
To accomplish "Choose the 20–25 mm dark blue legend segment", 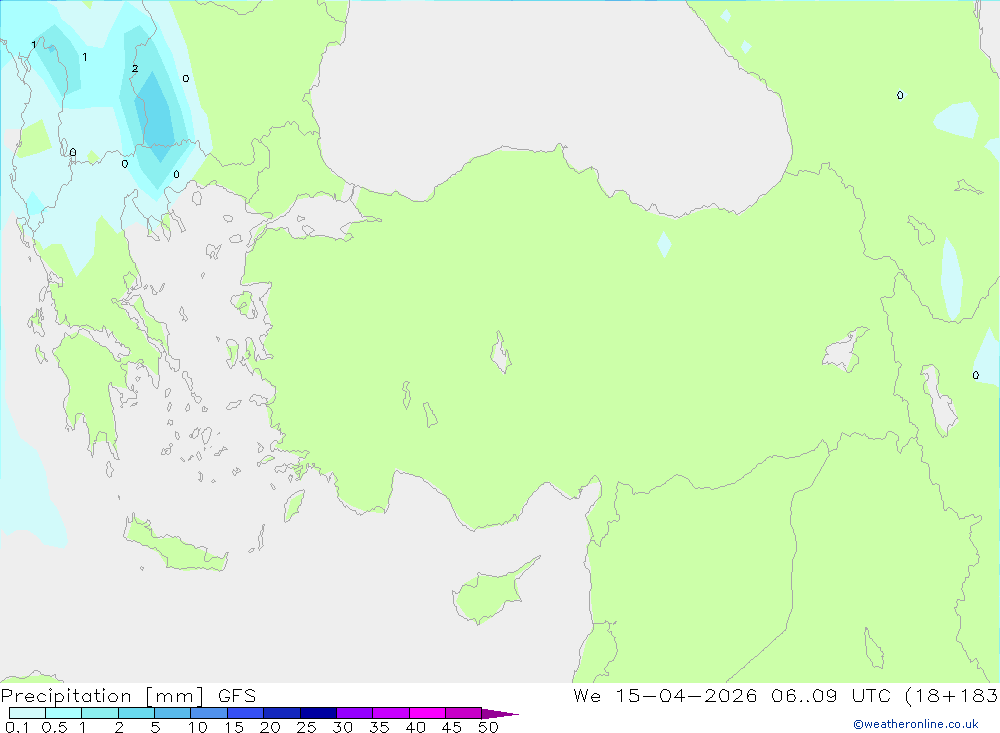I will tap(282, 713).
